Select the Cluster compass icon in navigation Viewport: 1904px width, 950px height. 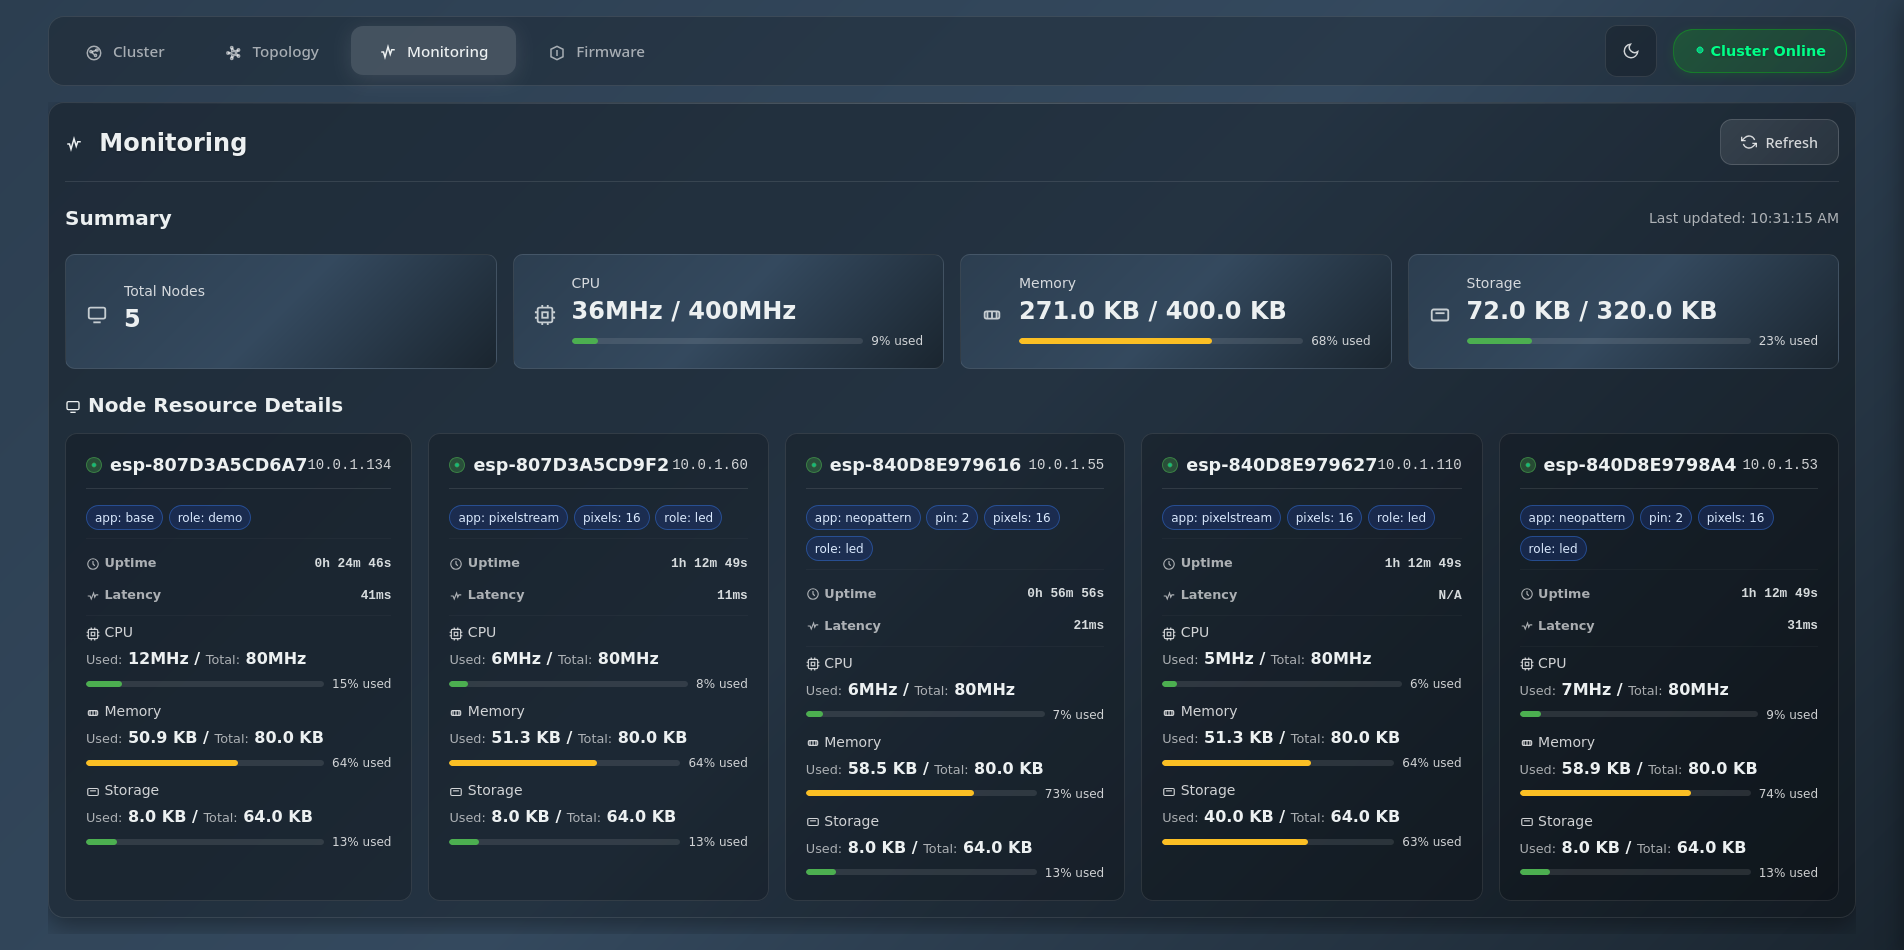pos(93,52)
